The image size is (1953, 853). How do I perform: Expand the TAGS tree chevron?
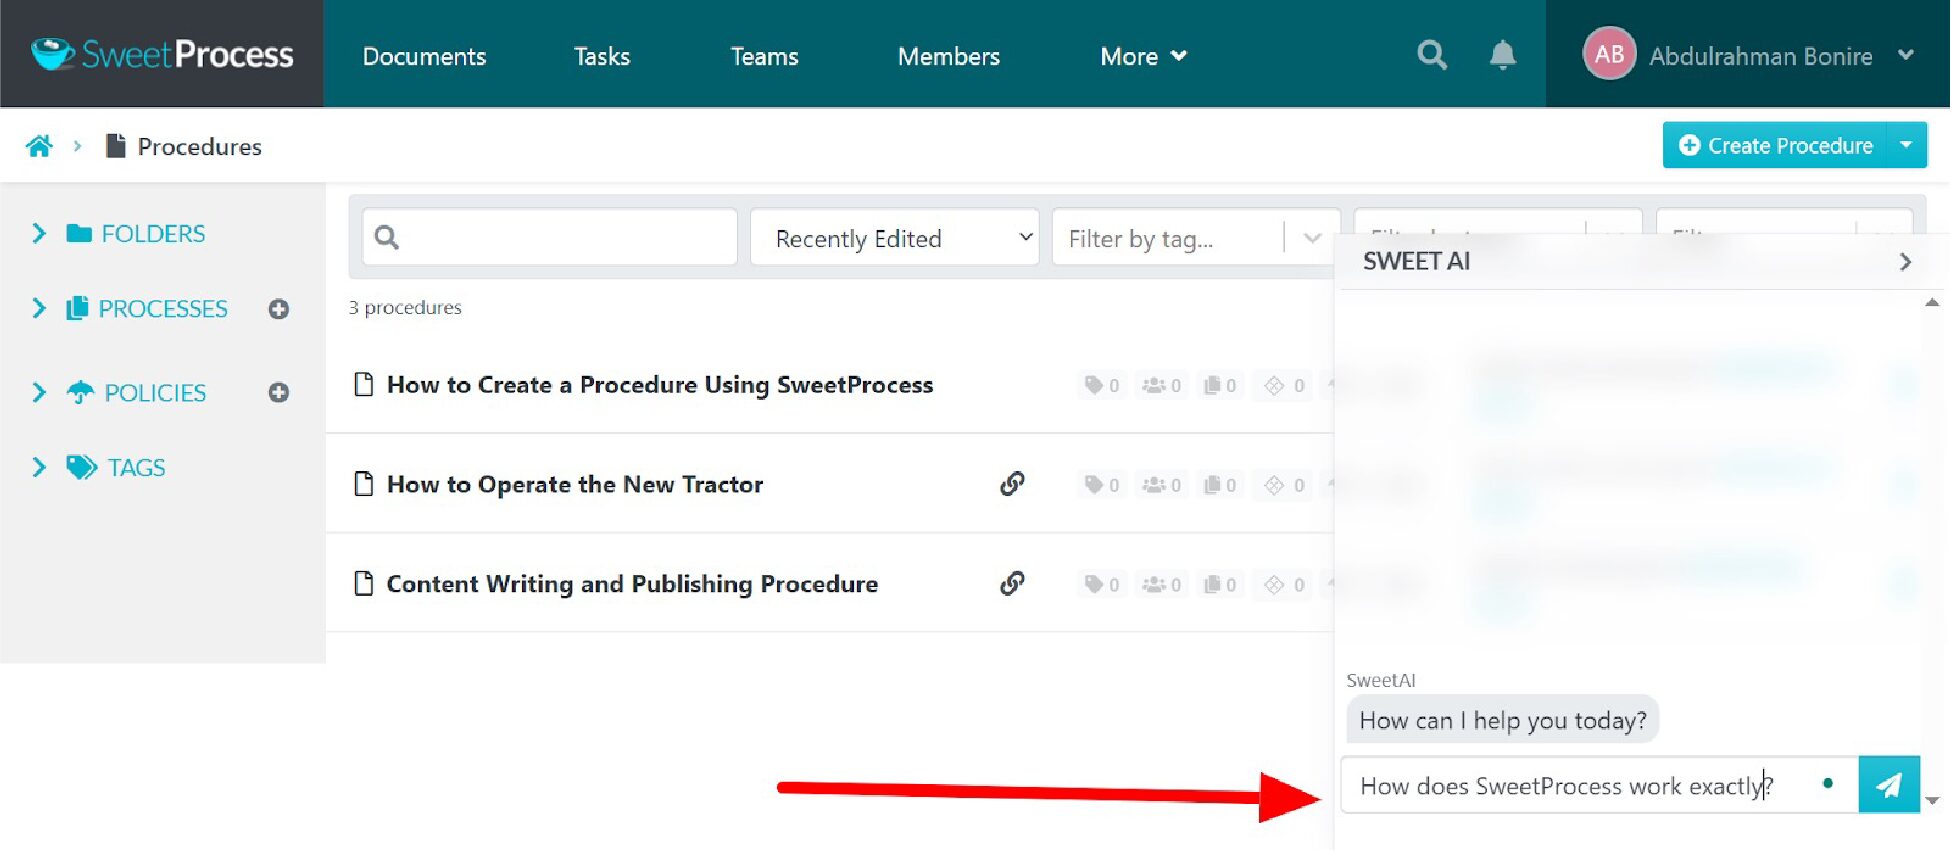click(x=39, y=467)
